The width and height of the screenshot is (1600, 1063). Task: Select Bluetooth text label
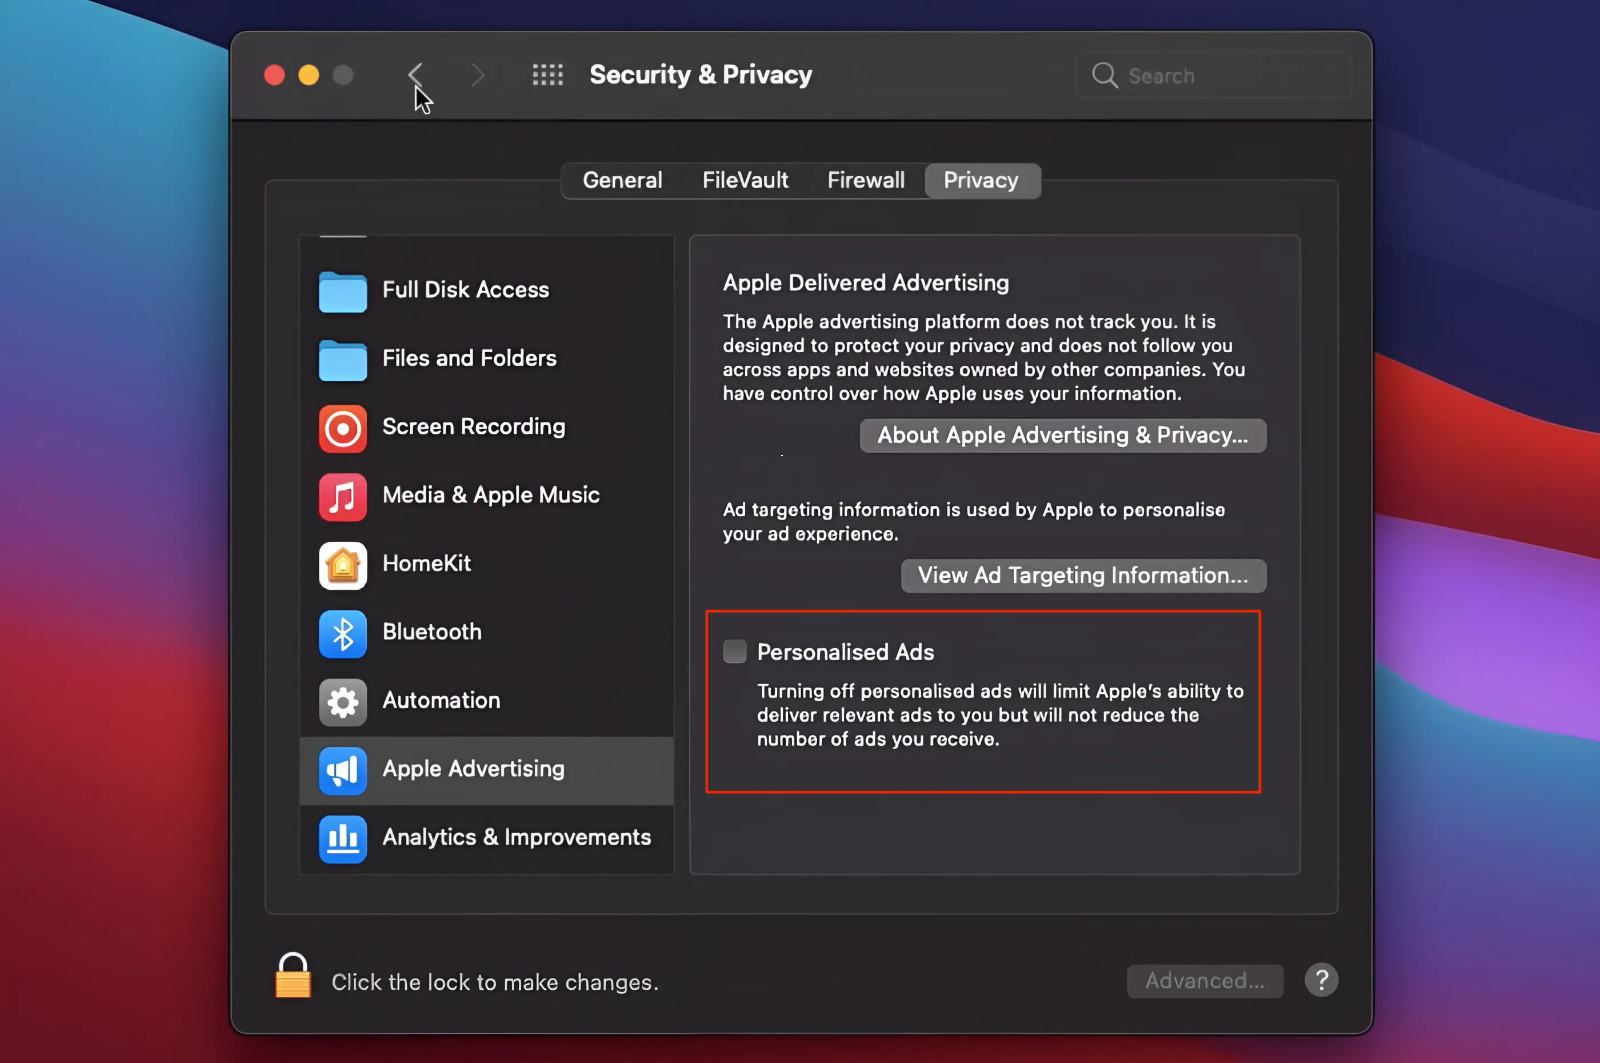click(432, 632)
